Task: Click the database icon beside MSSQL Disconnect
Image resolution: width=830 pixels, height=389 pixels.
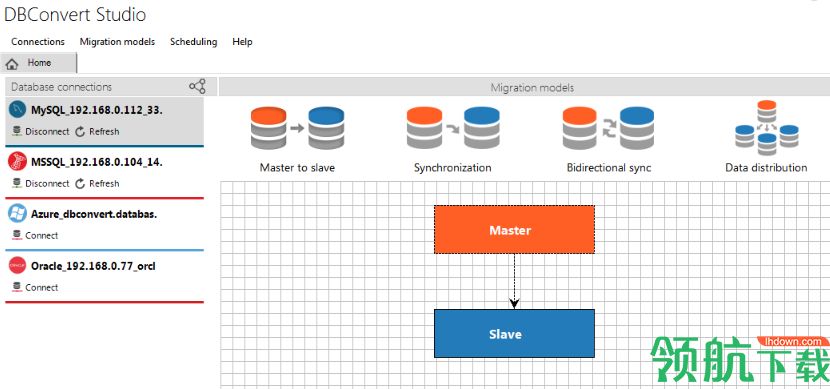Action: (17, 183)
